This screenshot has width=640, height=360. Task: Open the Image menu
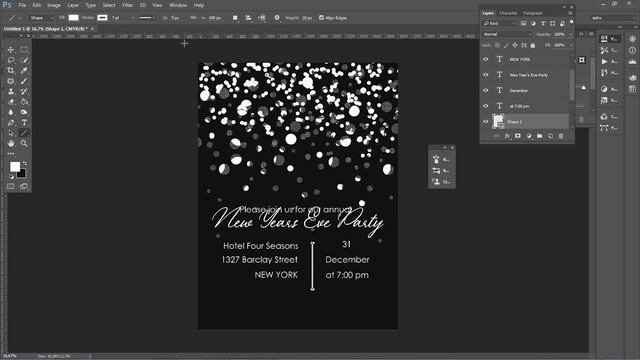pos(54,5)
